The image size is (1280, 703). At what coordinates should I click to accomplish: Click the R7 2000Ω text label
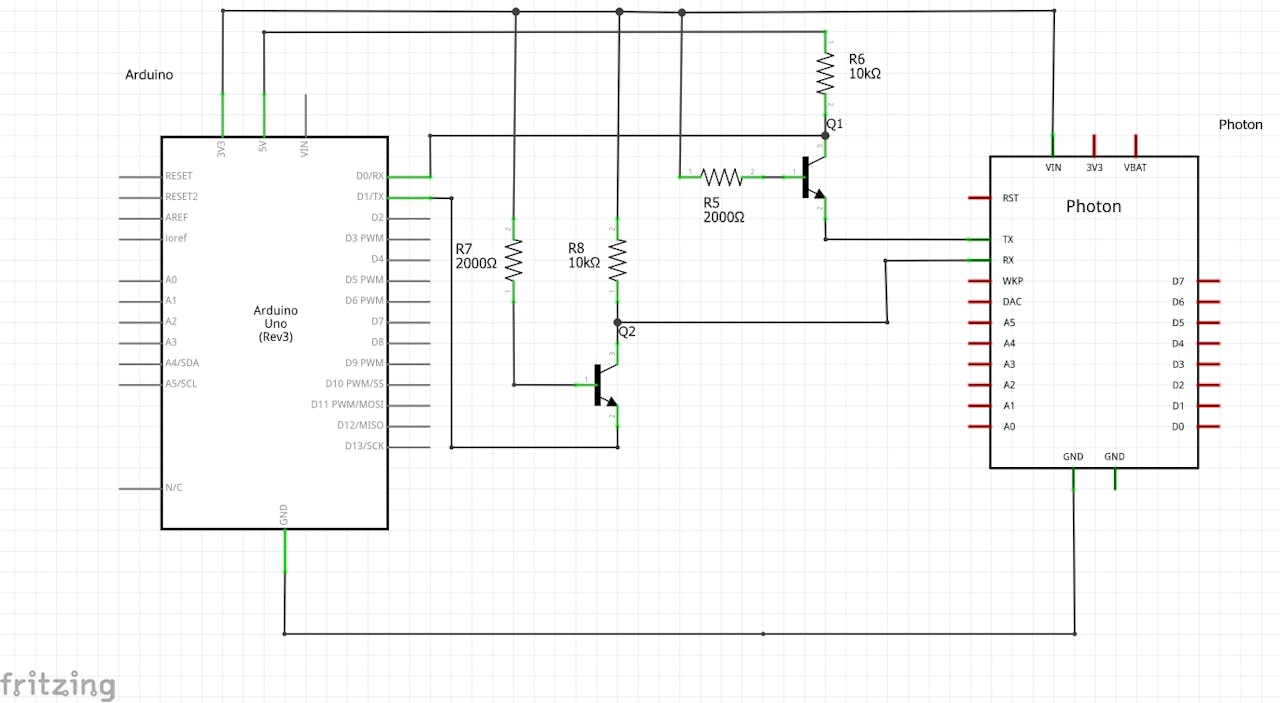(475, 255)
